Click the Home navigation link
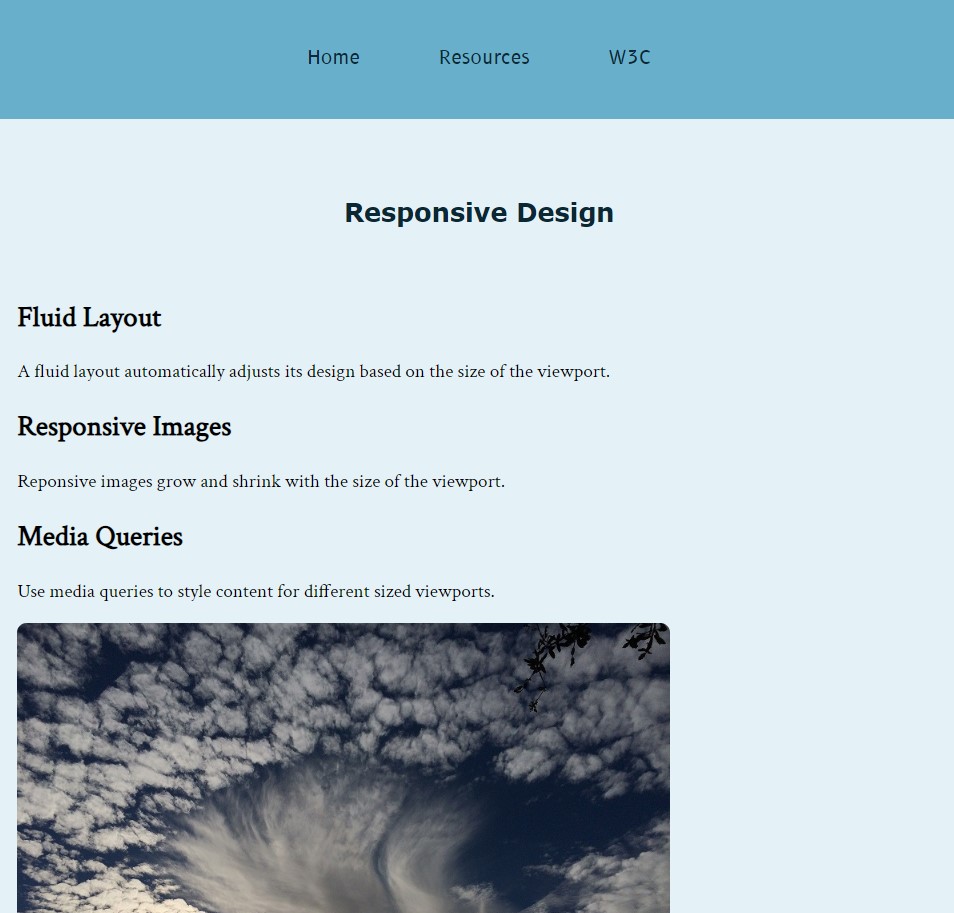 (x=333, y=58)
